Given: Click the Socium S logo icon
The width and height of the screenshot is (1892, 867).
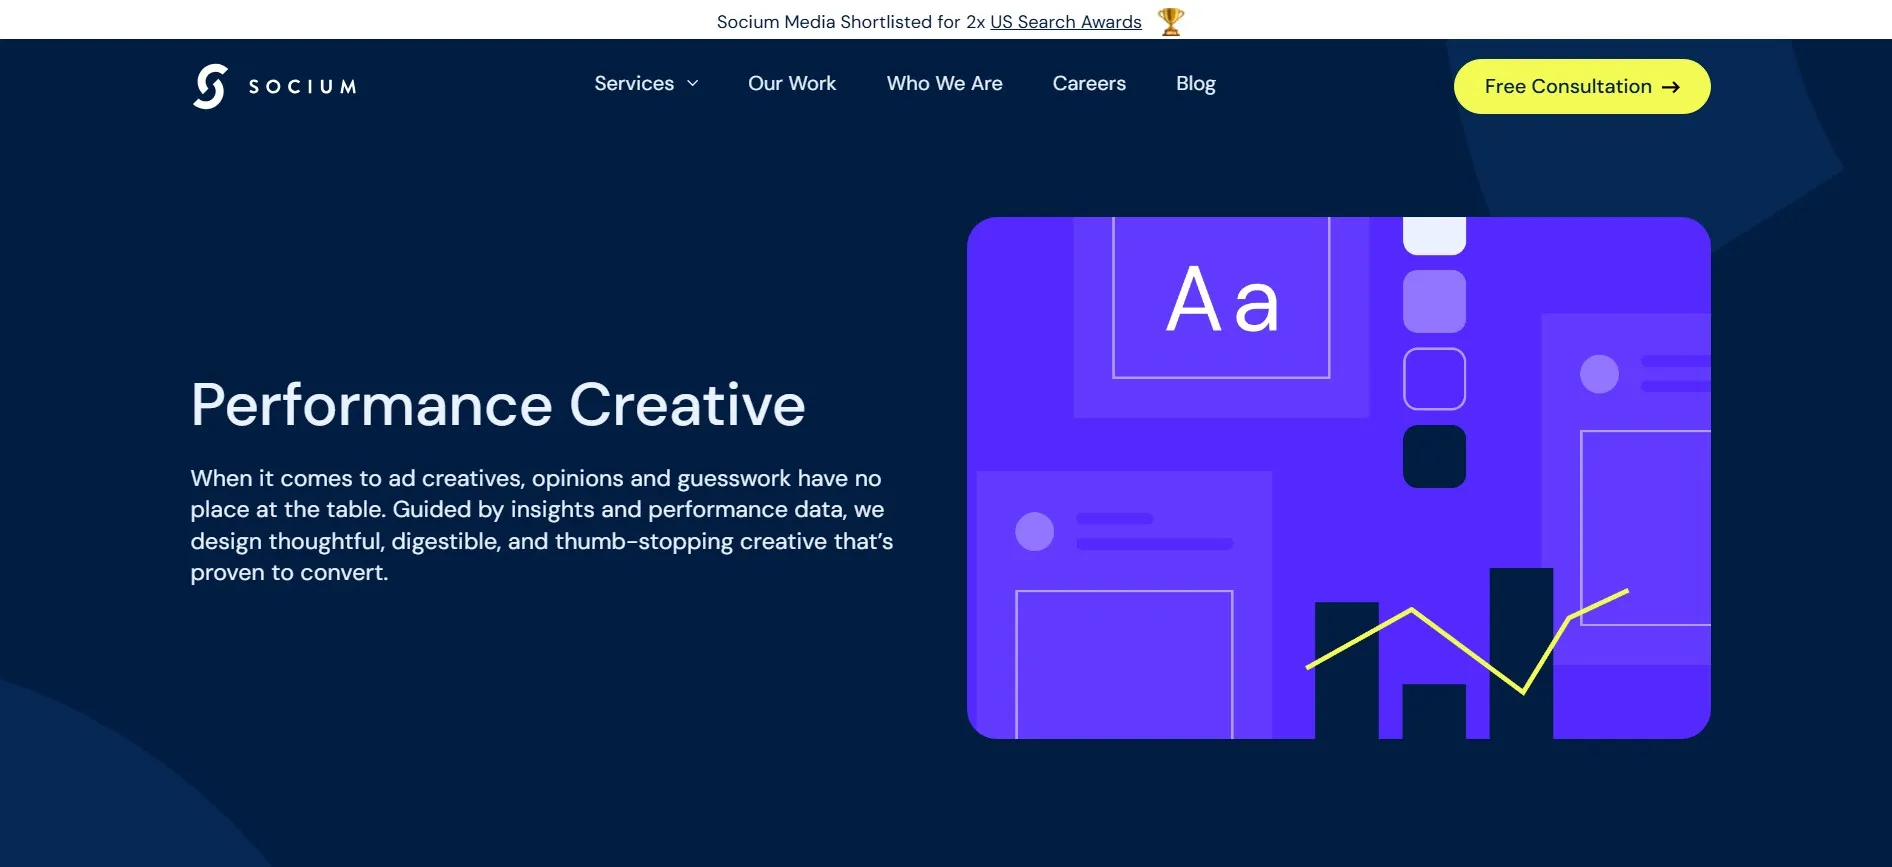Looking at the screenshot, I should pyautogui.click(x=210, y=86).
